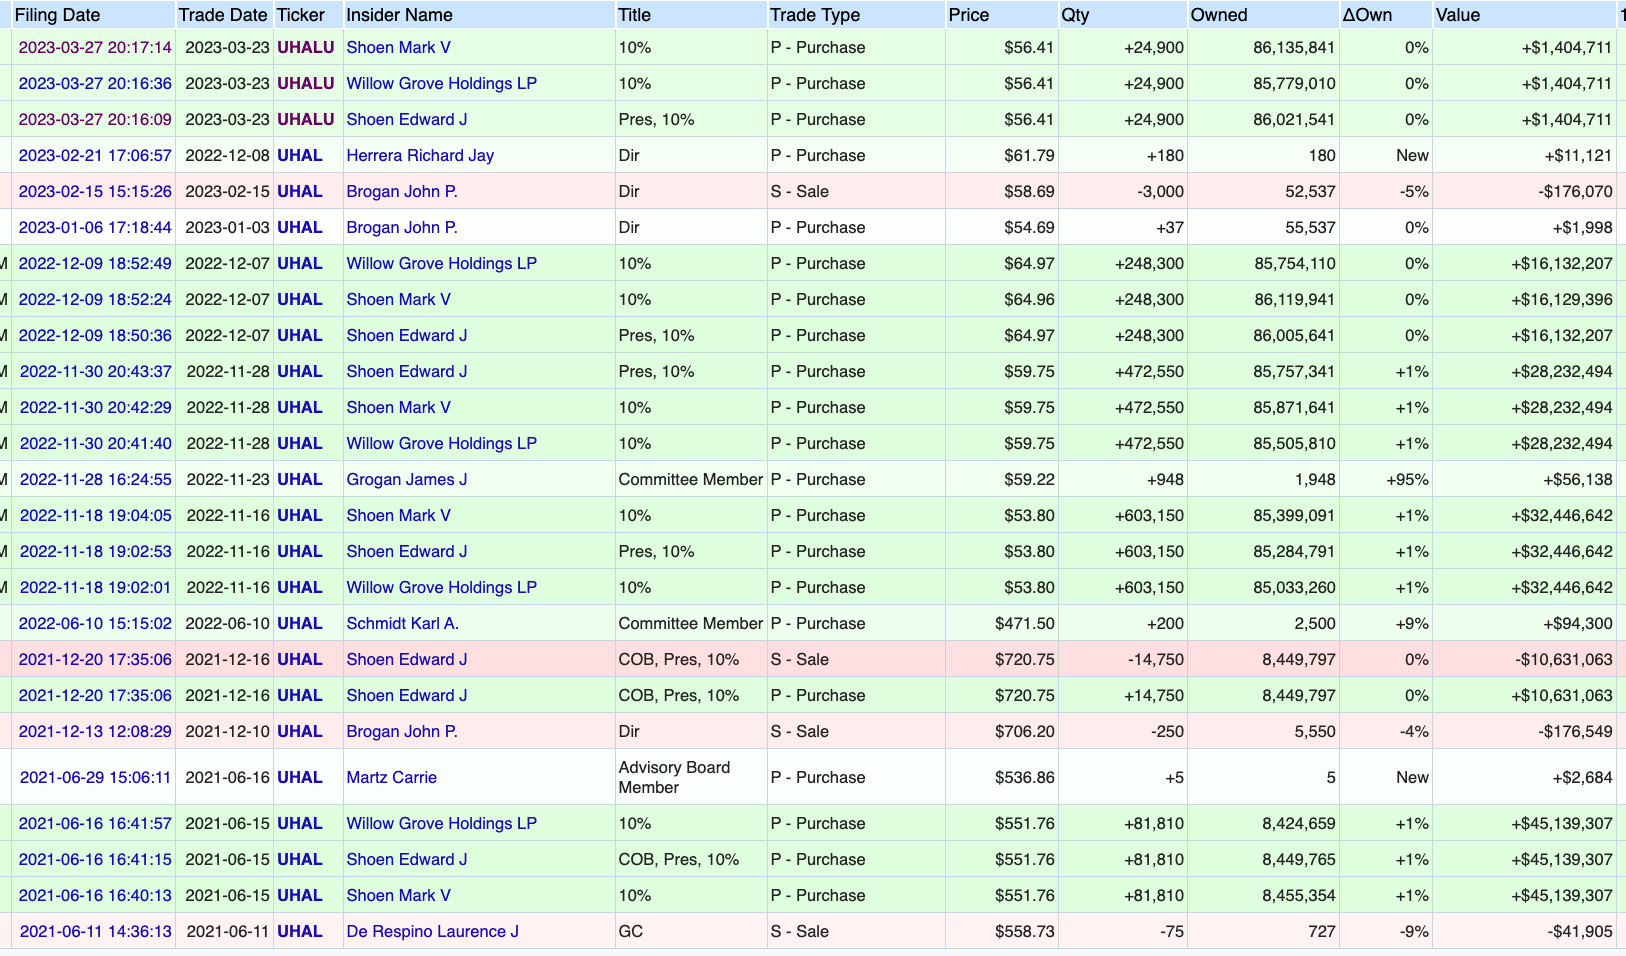
Task: Select the -$10,631,063 value cell
Action: (1525, 659)
